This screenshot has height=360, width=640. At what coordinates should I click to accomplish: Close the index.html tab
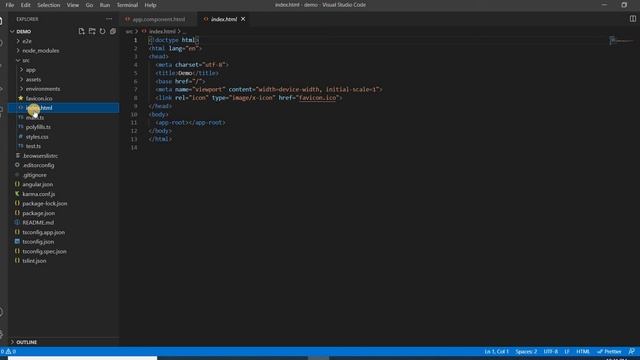click(243, 19)
